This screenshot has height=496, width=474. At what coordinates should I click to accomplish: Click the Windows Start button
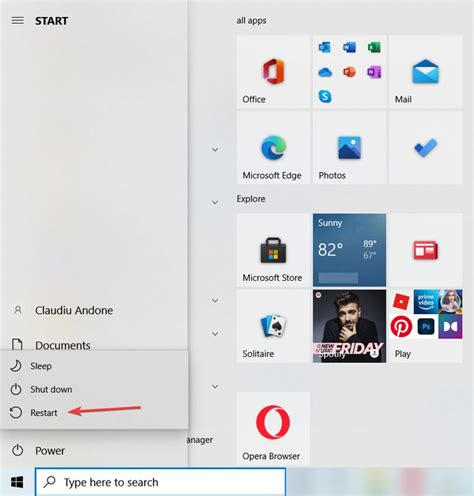point(17,482)
